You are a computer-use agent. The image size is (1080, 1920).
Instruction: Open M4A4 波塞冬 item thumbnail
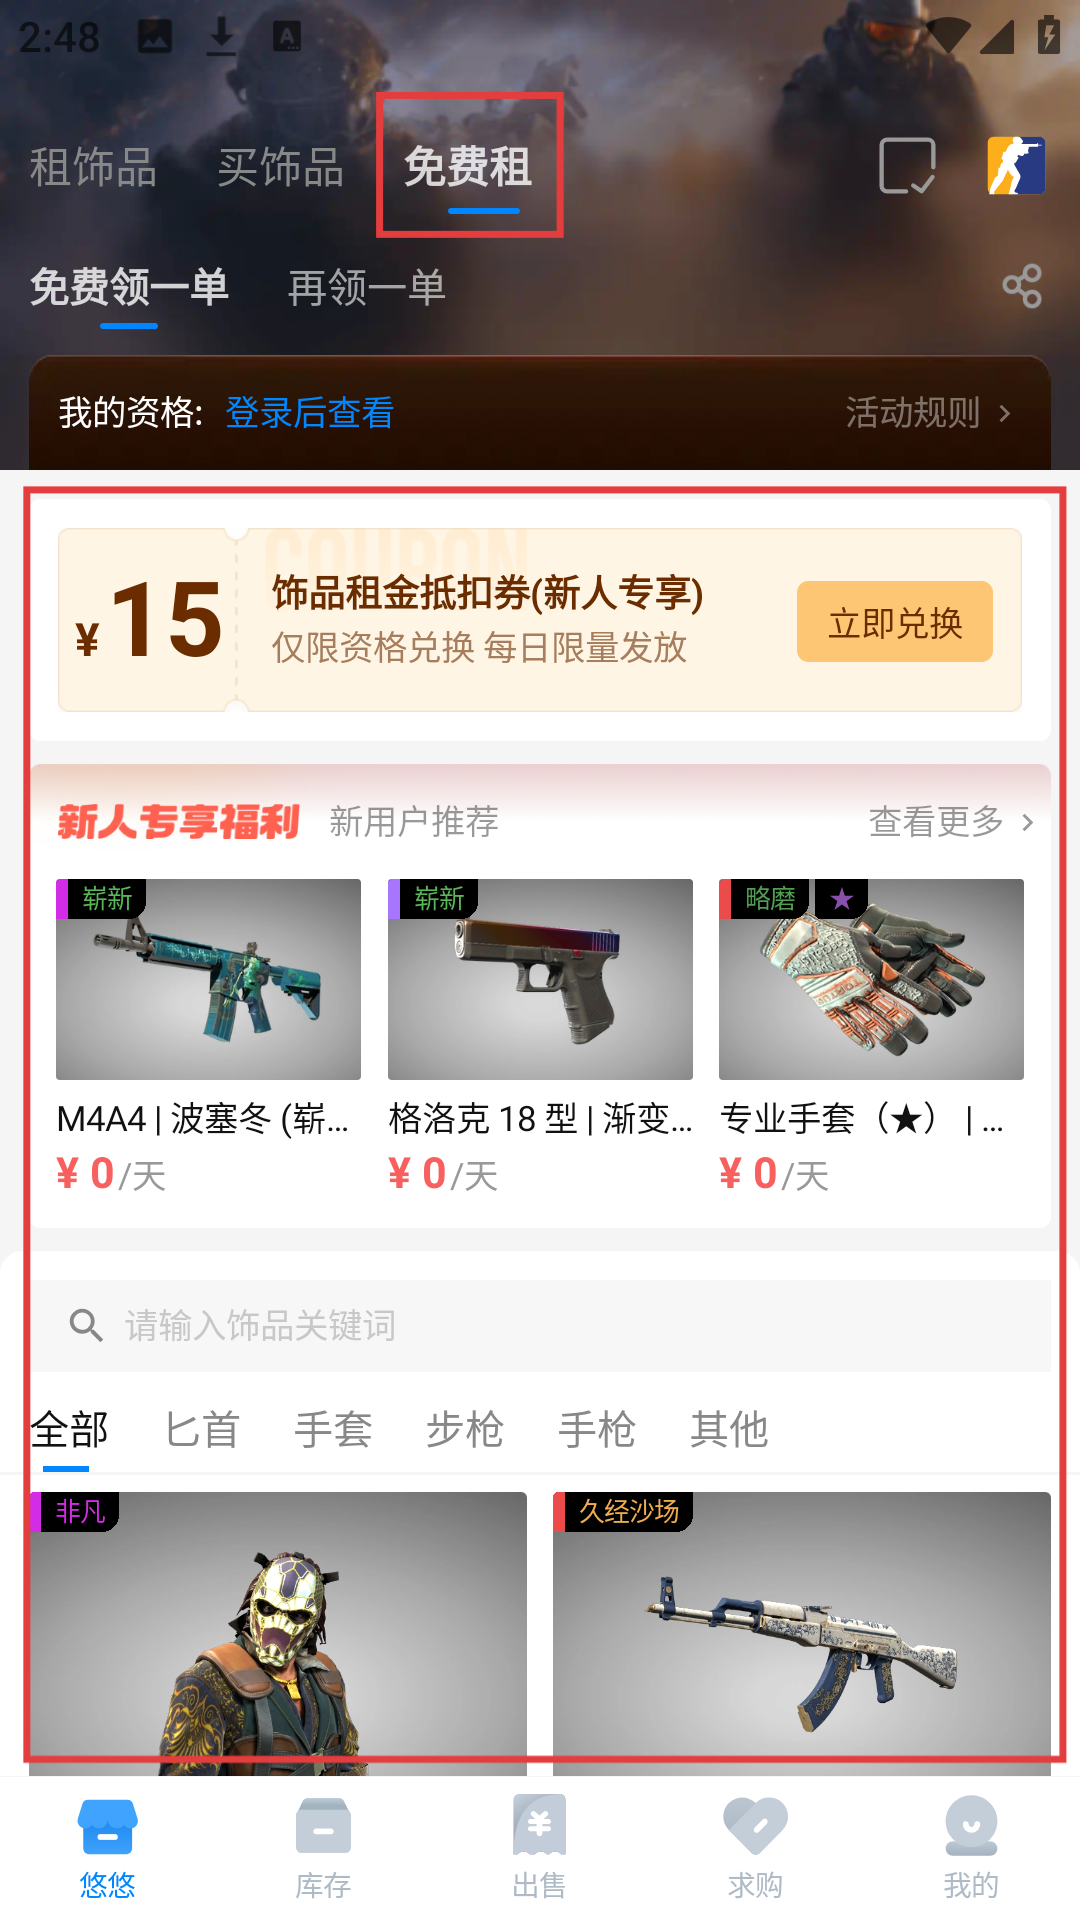pyautogui.click(x=208, y=979)
